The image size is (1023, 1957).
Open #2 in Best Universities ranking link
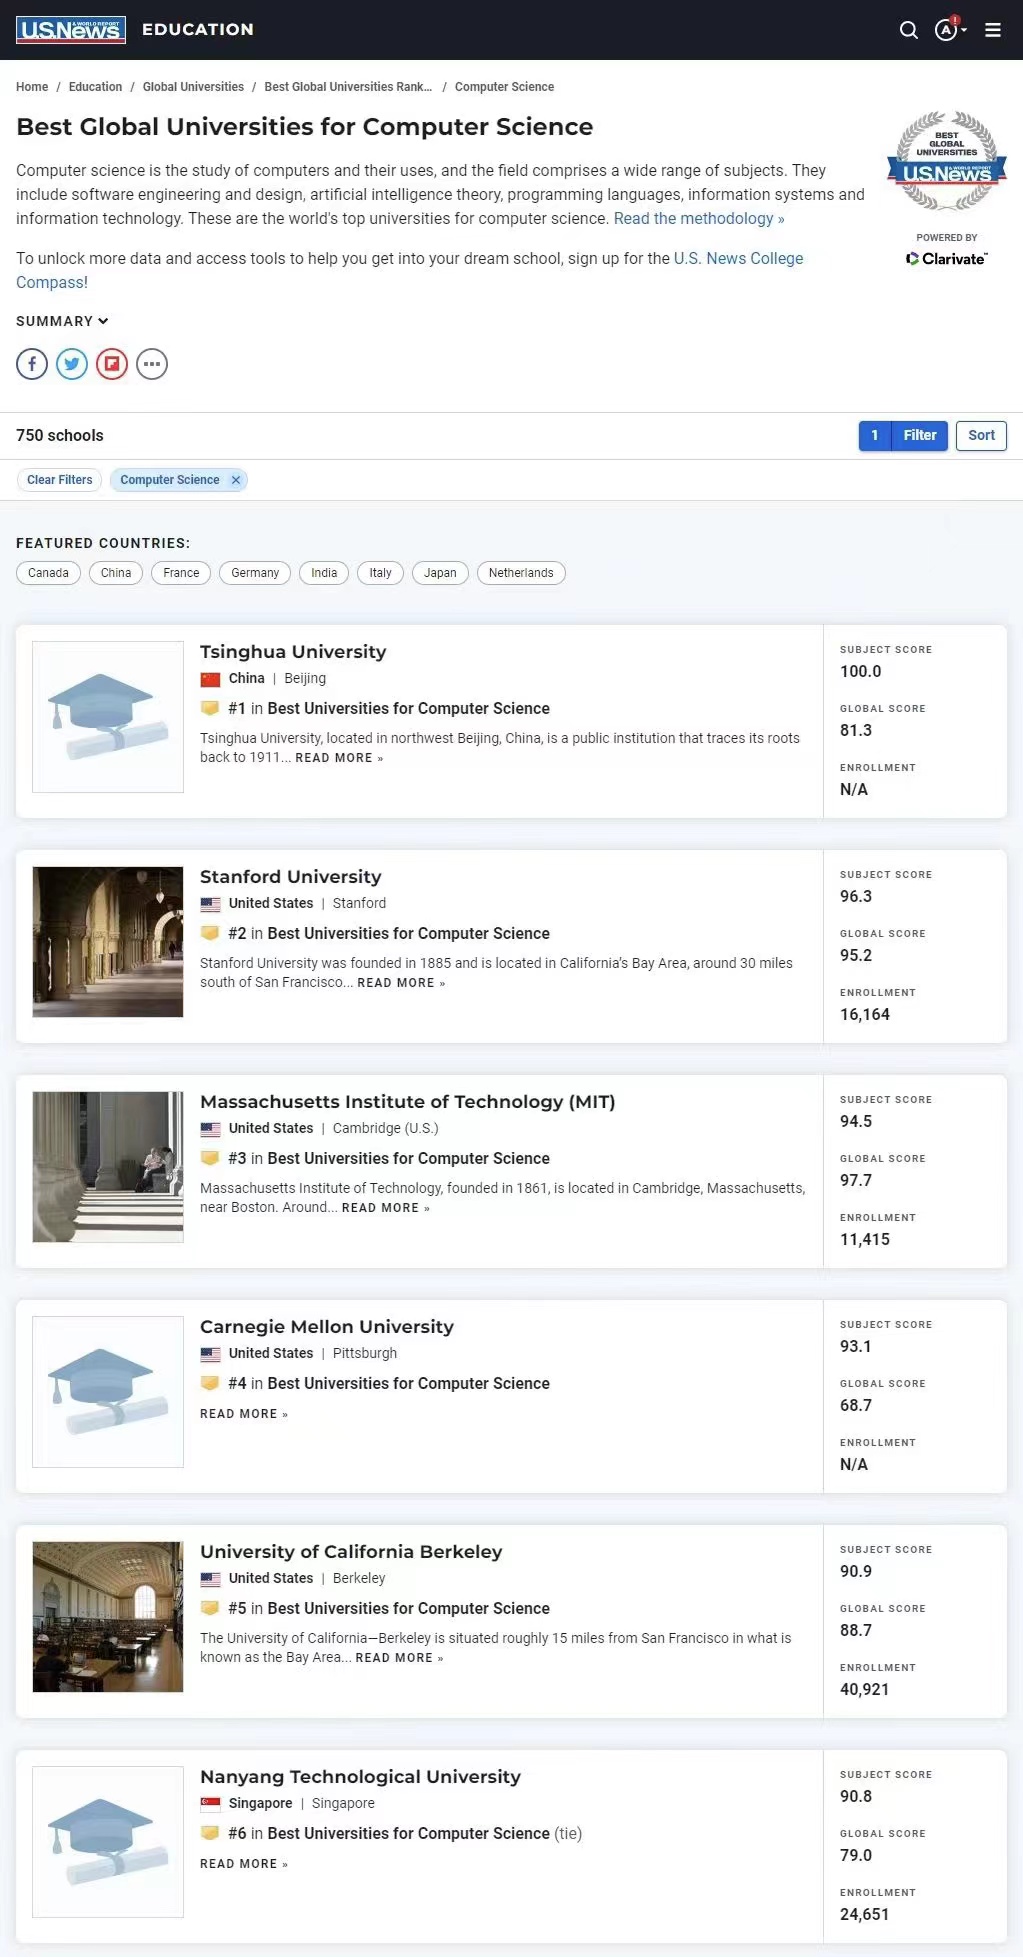(x=389, y=933)
